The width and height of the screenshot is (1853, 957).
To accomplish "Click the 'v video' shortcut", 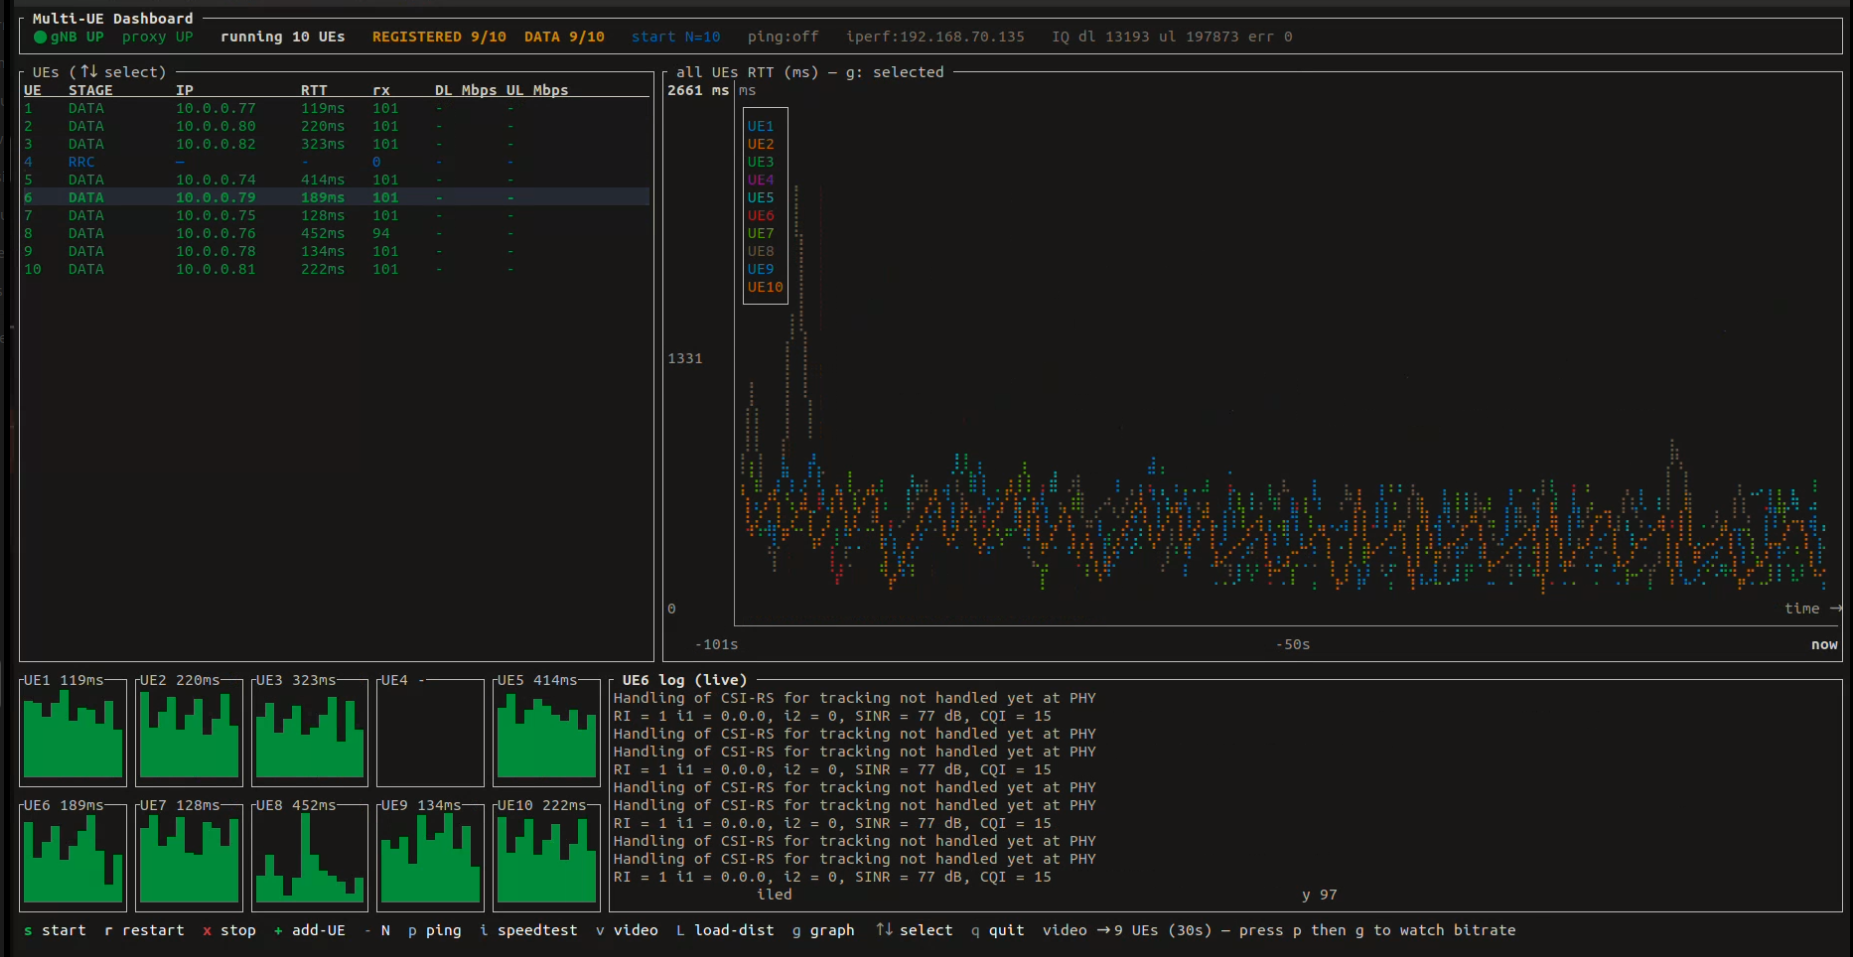I will tap(627, 930).
